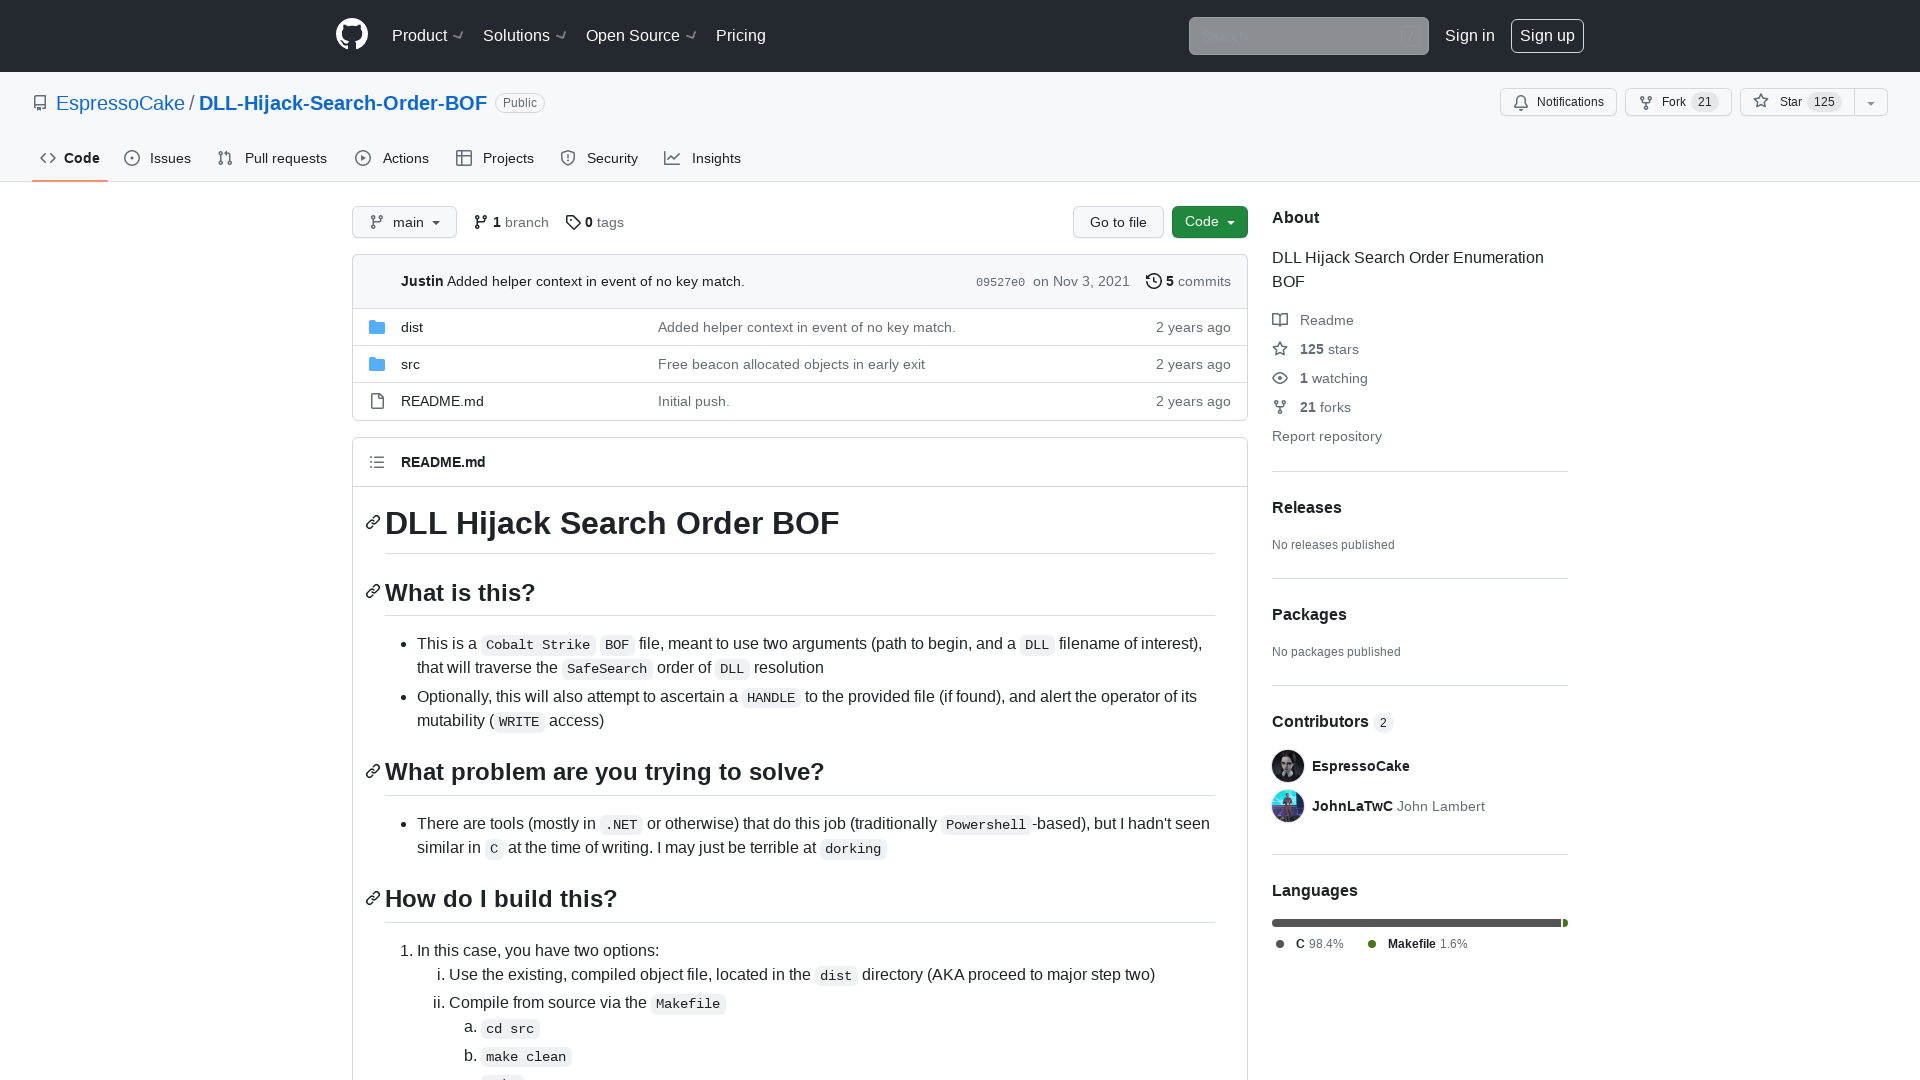Click anchor link icon beside DLL Hijack Search Order BOF heading
This screenshot has height=1080, width=1920.
point(373,522)
